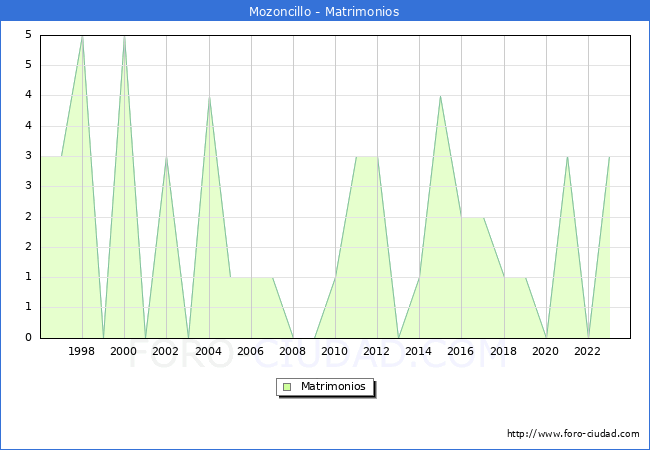Select the 1998 x-axis label

click(81, 351)
